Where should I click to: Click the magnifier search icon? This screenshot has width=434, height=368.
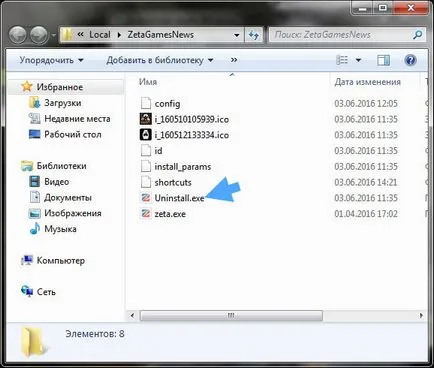[418, 35]
